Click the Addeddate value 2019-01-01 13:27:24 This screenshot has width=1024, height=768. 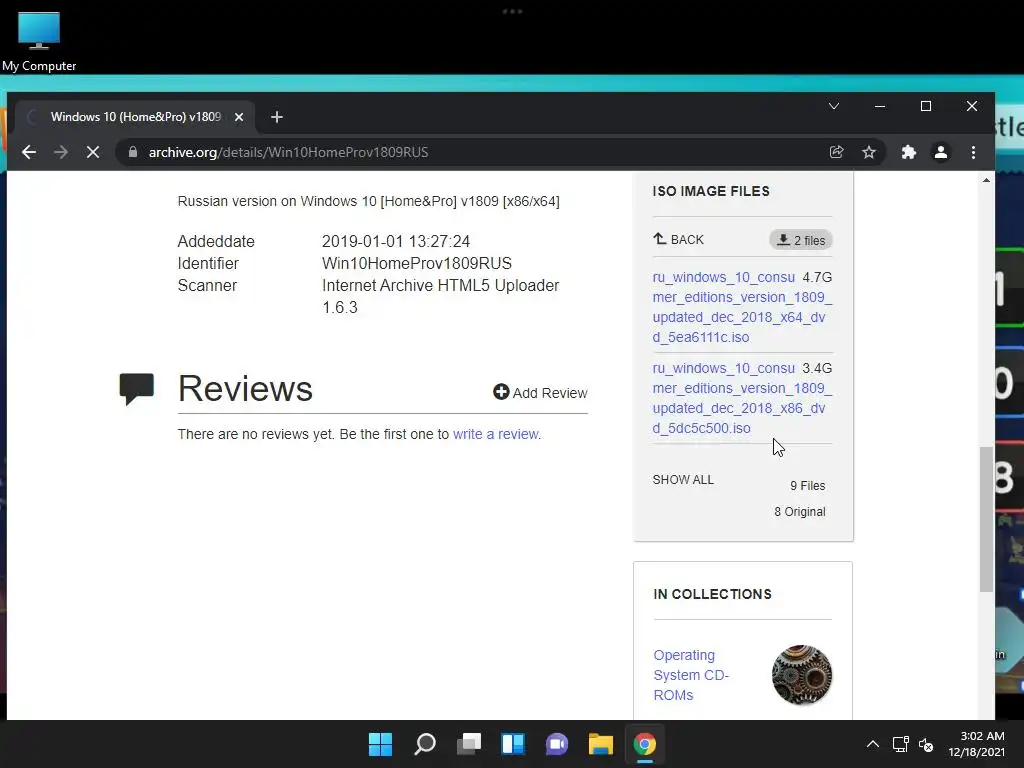coord(396,241)
